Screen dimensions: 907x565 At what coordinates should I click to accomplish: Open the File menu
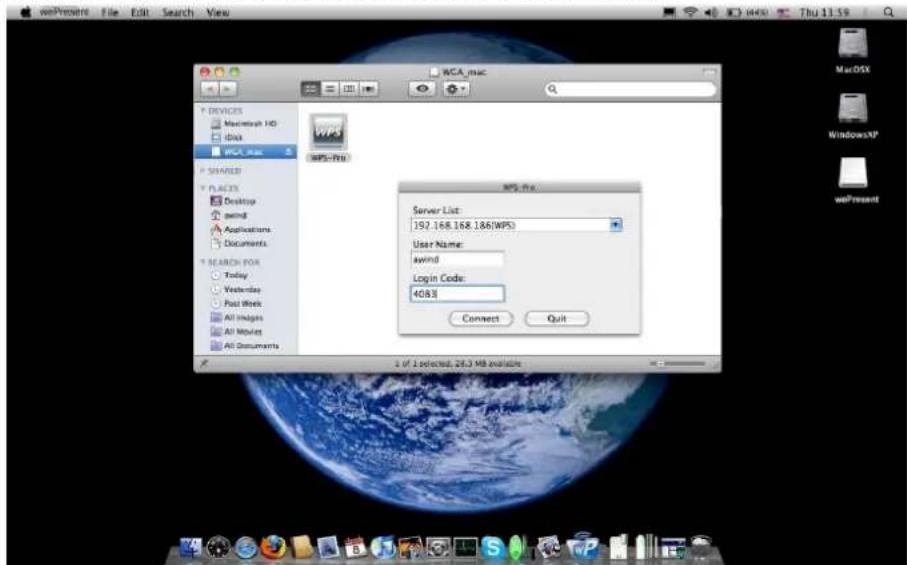point(110,12)
